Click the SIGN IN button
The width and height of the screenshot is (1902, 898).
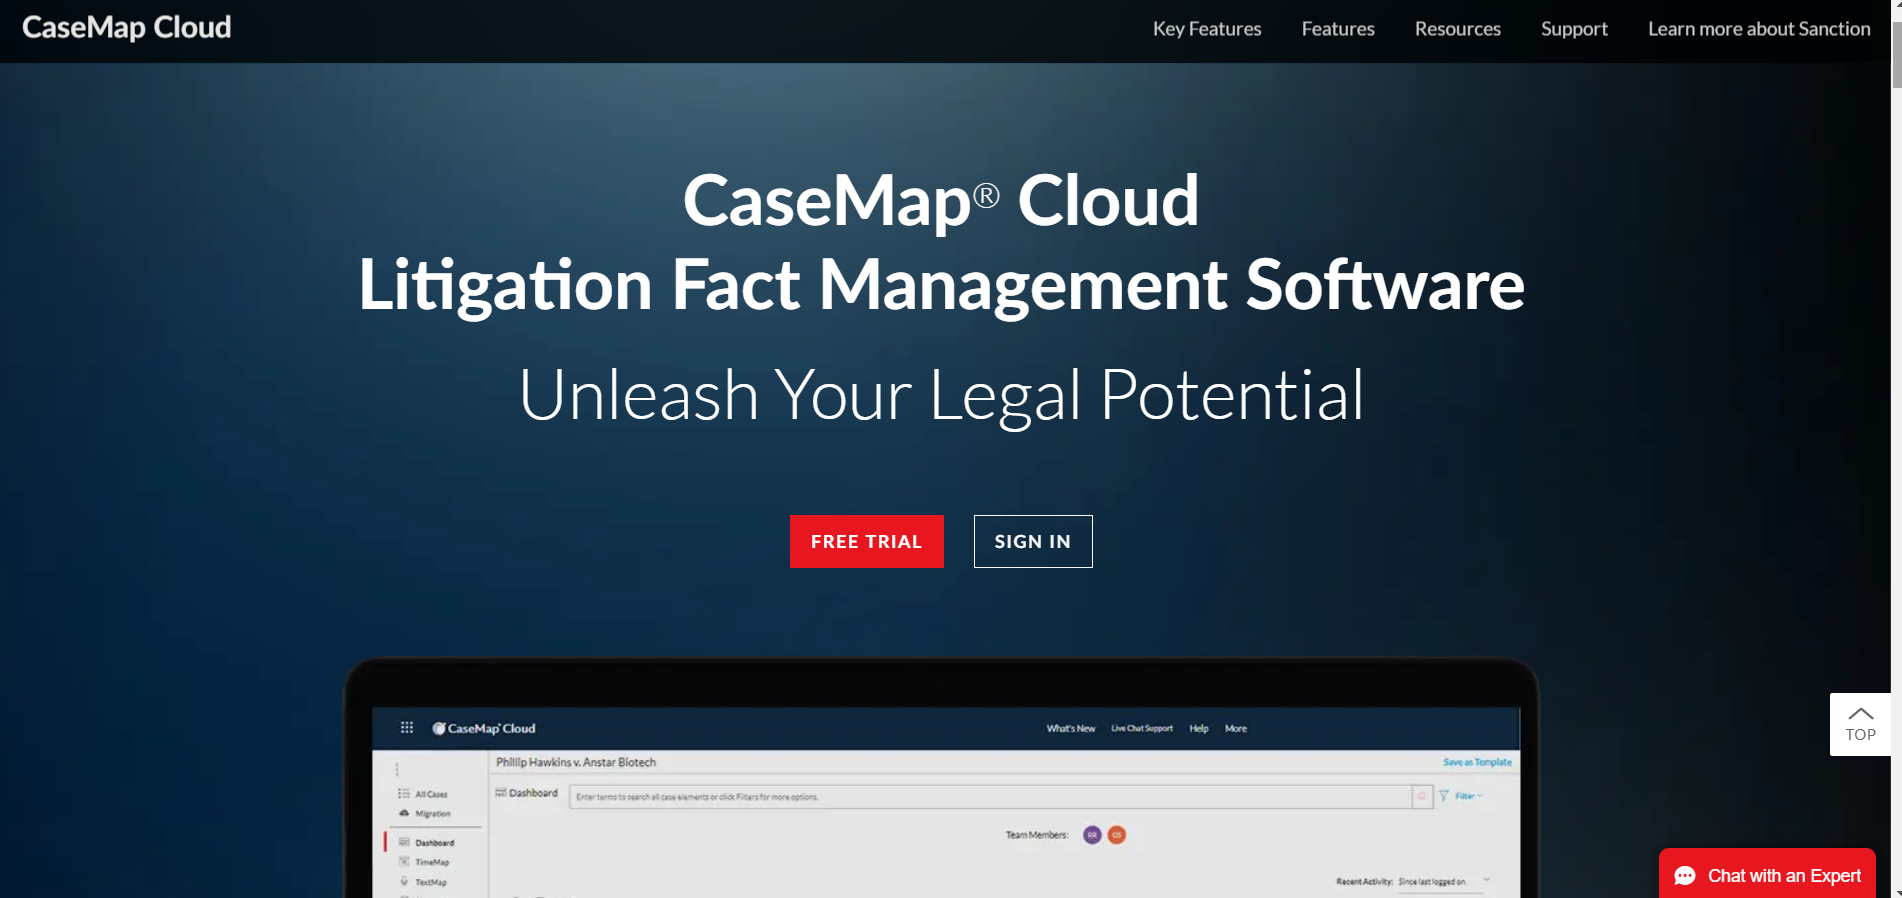pyautogui.click(x=1033, y=541)
